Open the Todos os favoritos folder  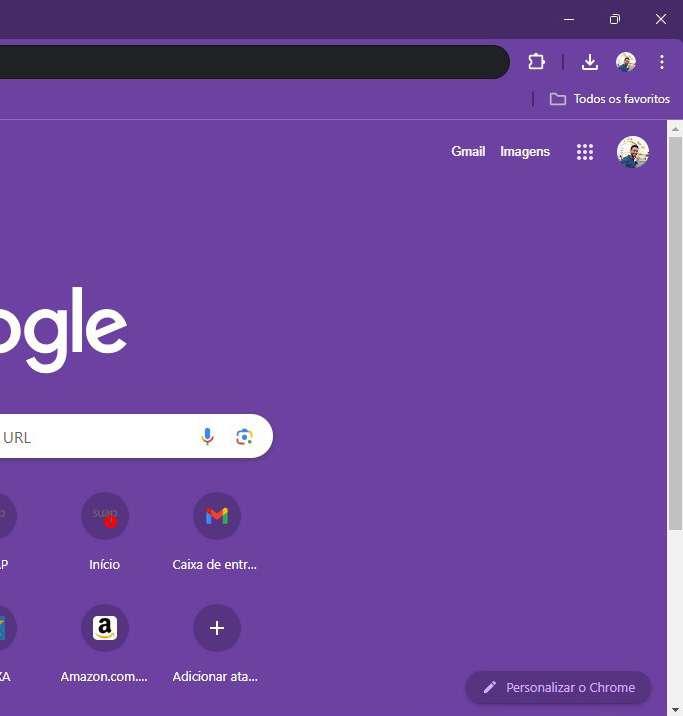tap(610, 99)
